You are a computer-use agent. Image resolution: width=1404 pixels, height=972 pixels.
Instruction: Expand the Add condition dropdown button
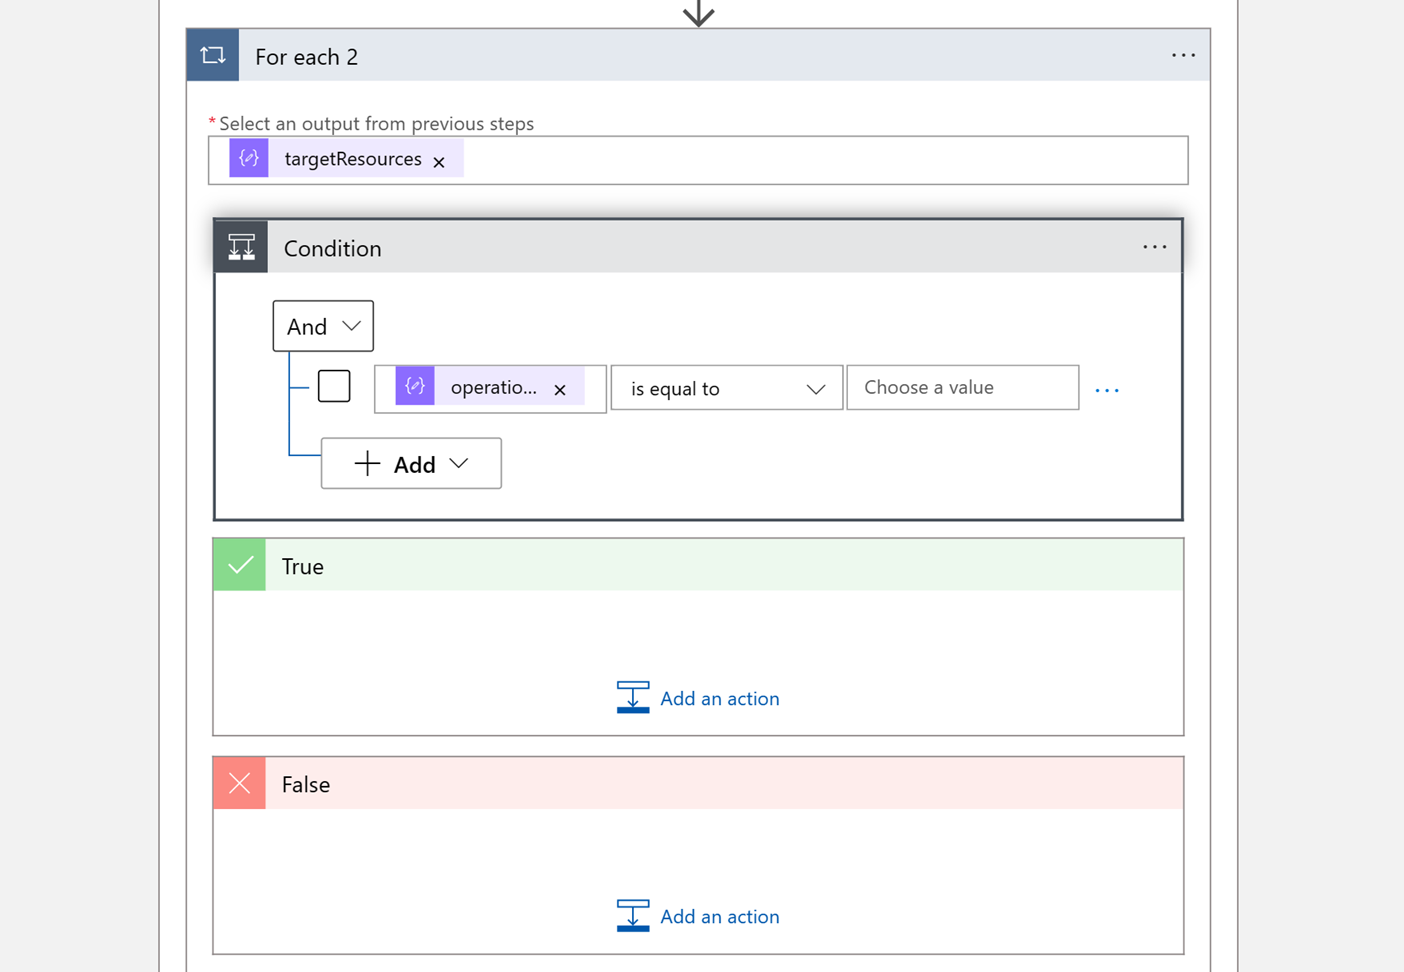click(411, 464)
